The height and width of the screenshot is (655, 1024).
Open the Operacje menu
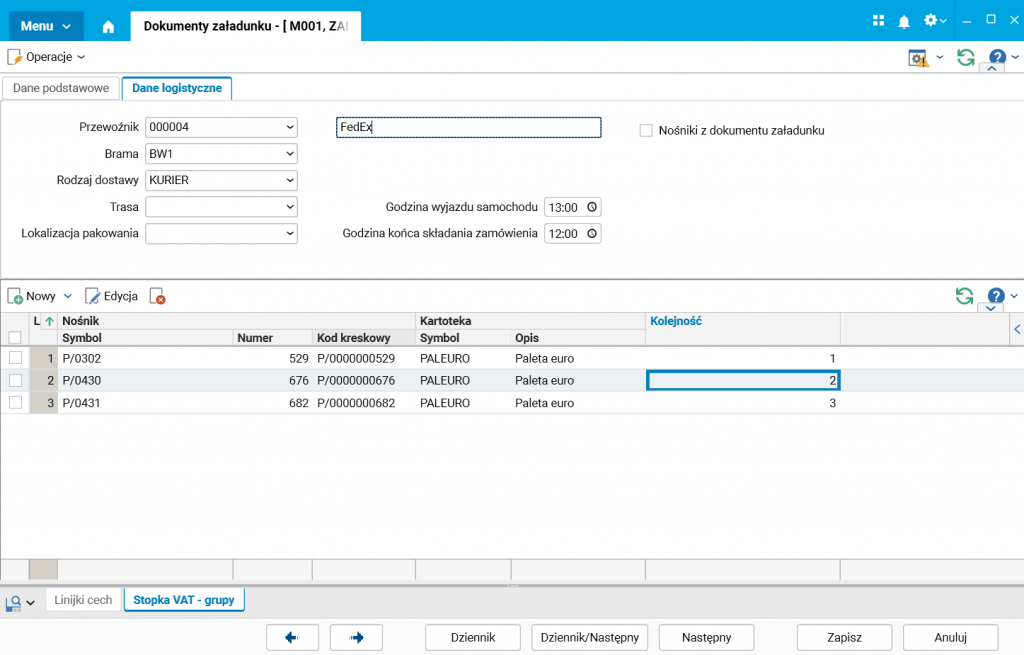[x=47, y=57]
